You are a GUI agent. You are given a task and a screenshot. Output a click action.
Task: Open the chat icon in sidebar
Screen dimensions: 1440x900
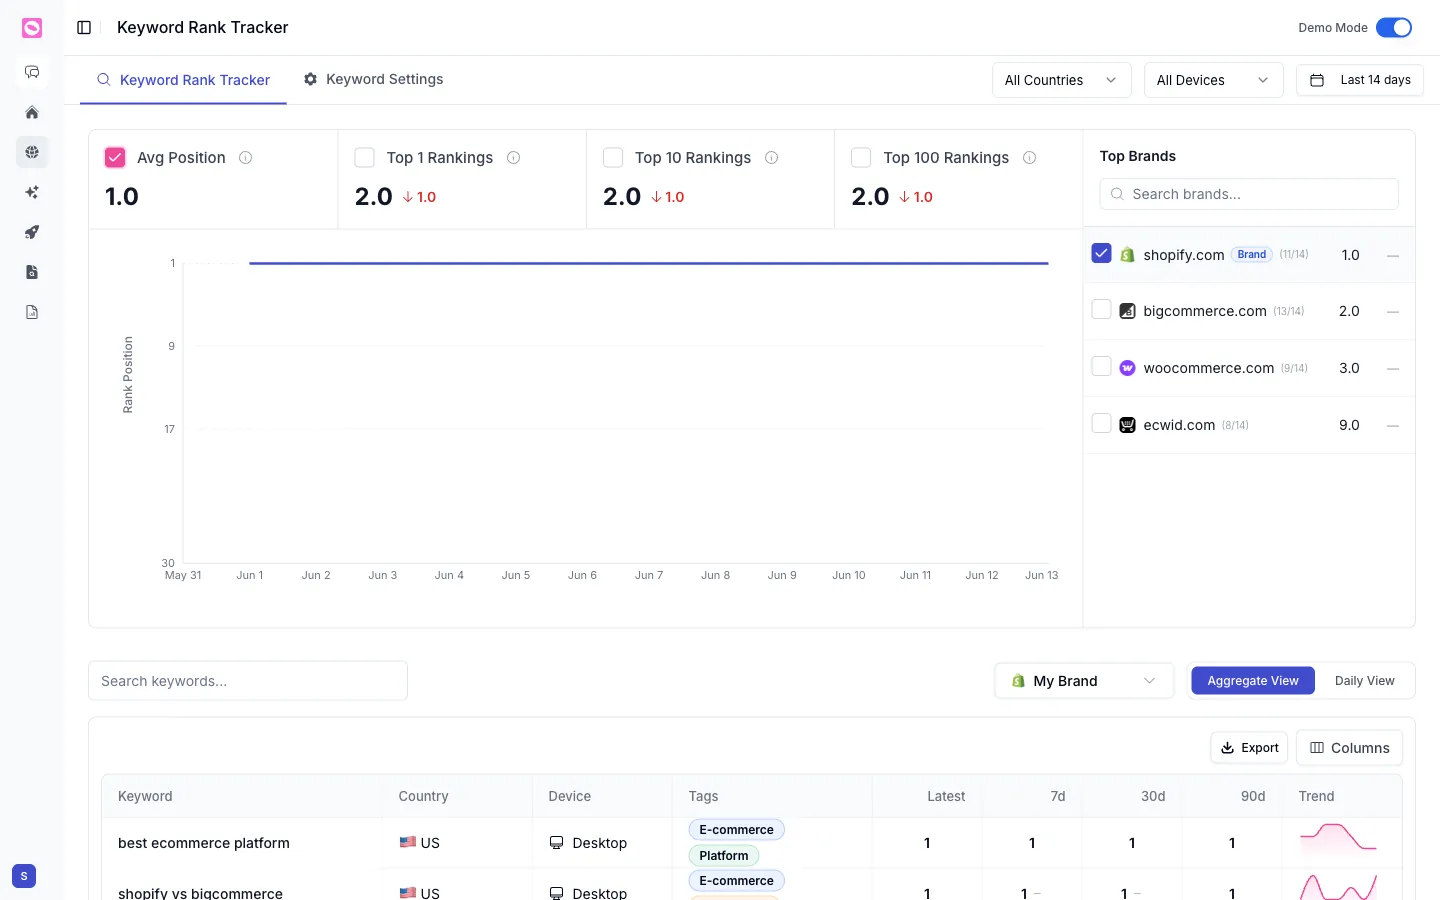32,72
